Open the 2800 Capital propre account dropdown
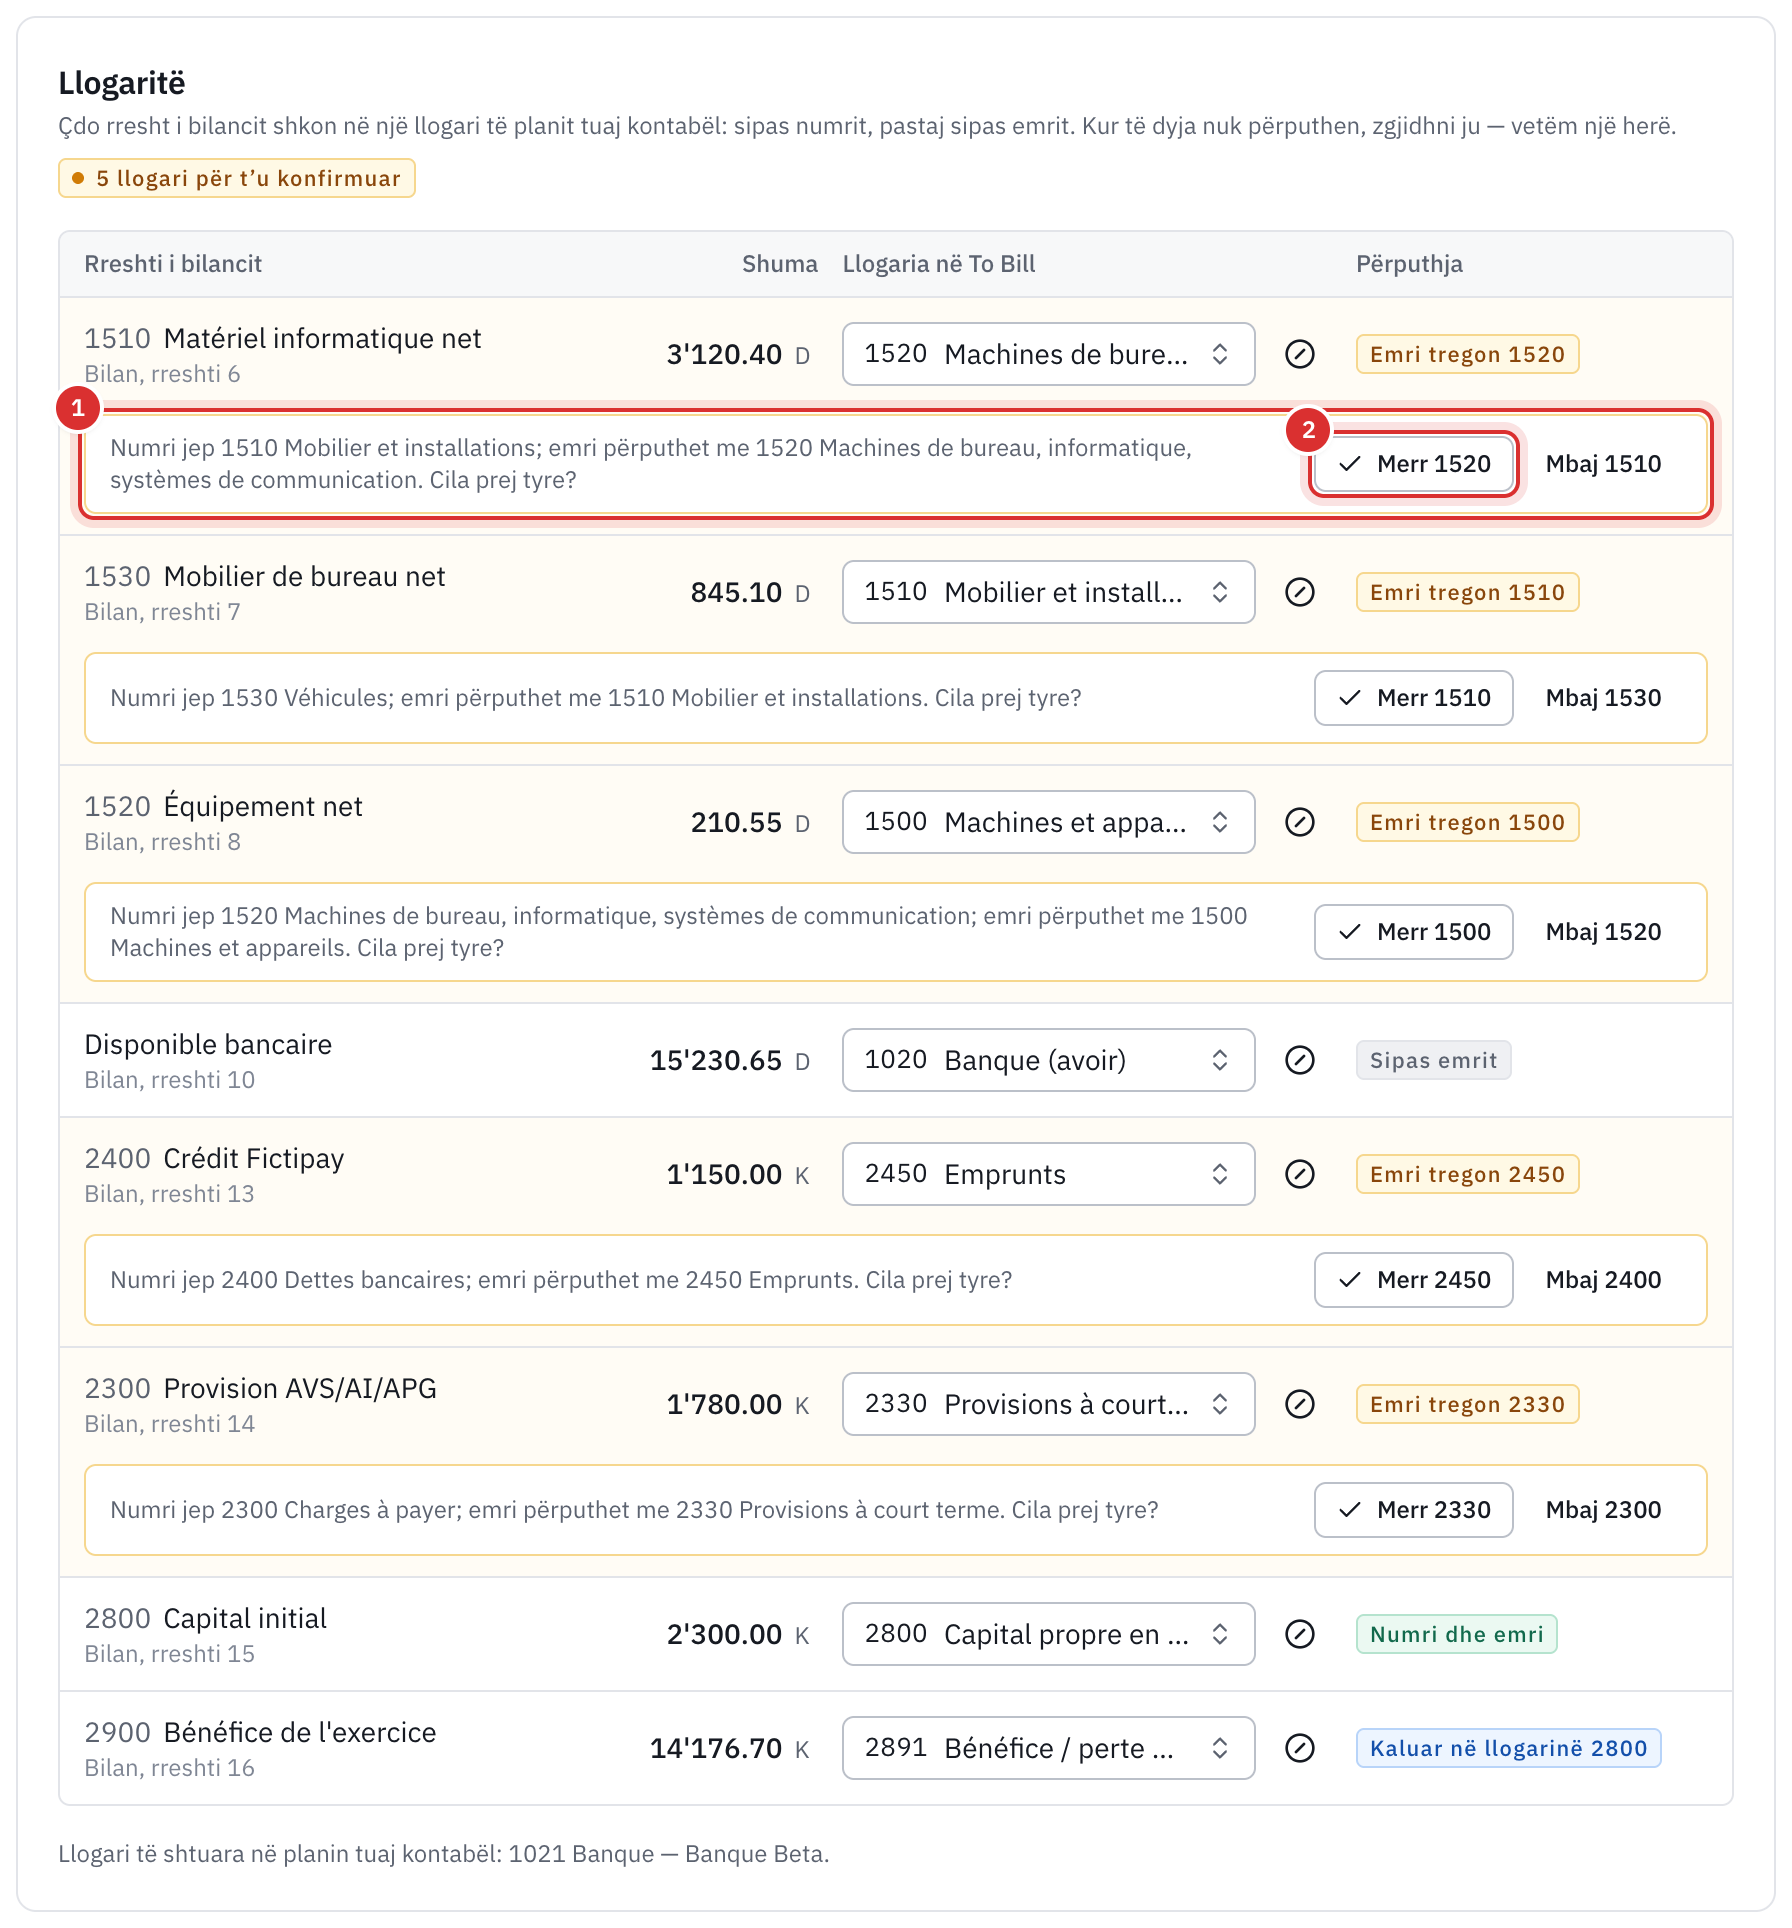 click(x=1048, y=1634)
